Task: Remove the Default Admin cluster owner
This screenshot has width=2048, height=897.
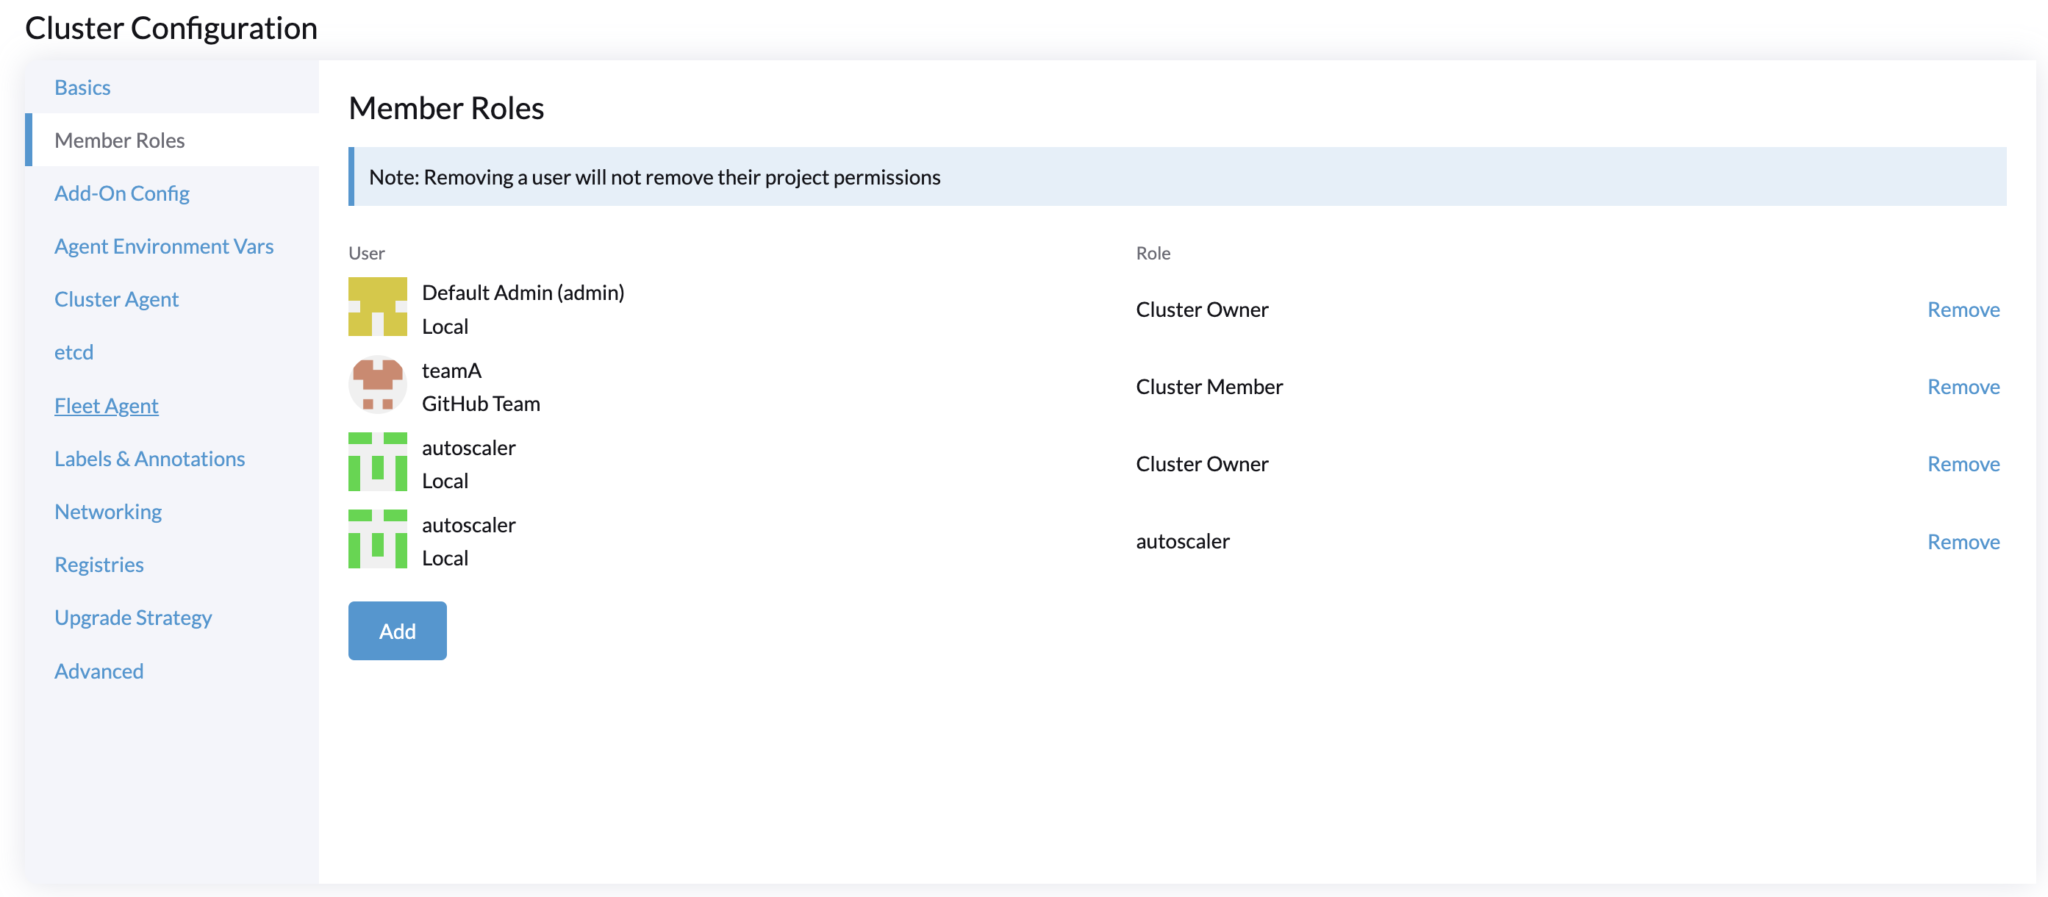Action: [x=1963, y=310]
